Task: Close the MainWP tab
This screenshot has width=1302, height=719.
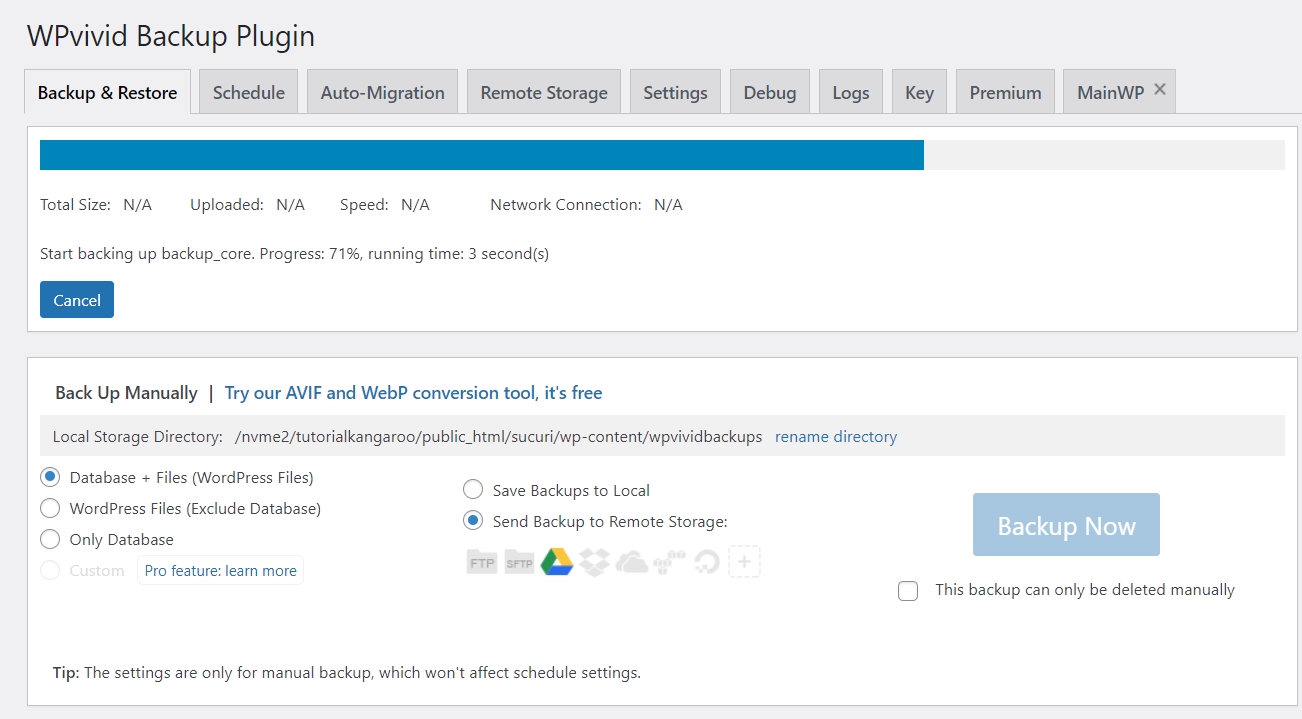Action: click(x=1160, y=88)
